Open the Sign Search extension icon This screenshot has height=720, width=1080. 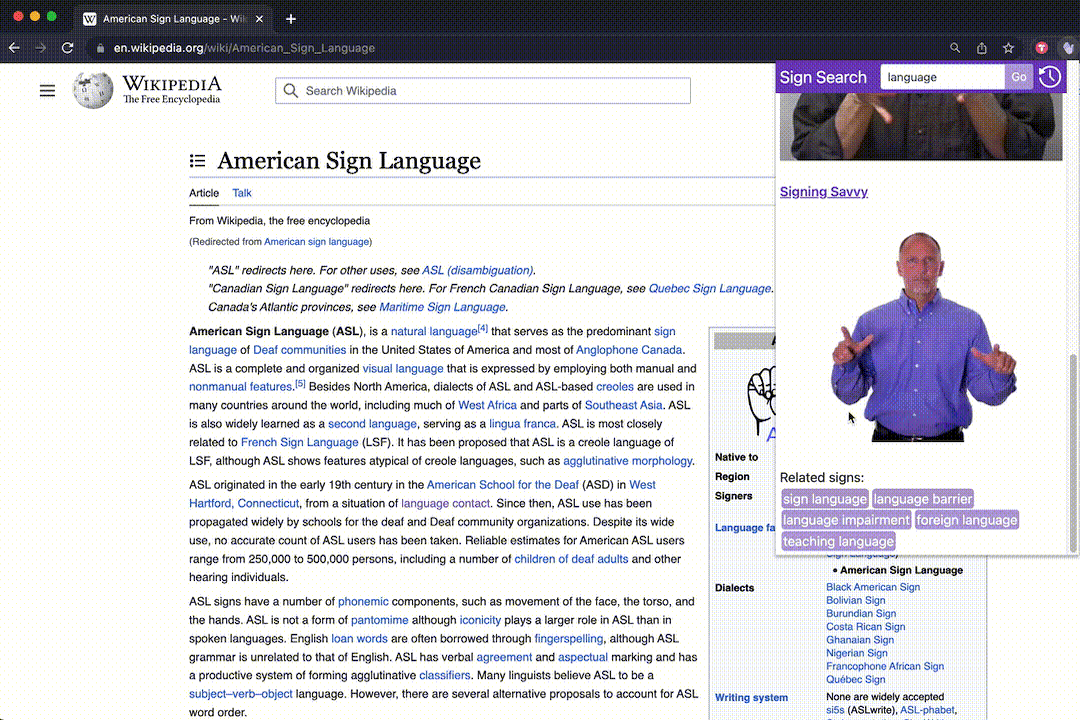1068,48
